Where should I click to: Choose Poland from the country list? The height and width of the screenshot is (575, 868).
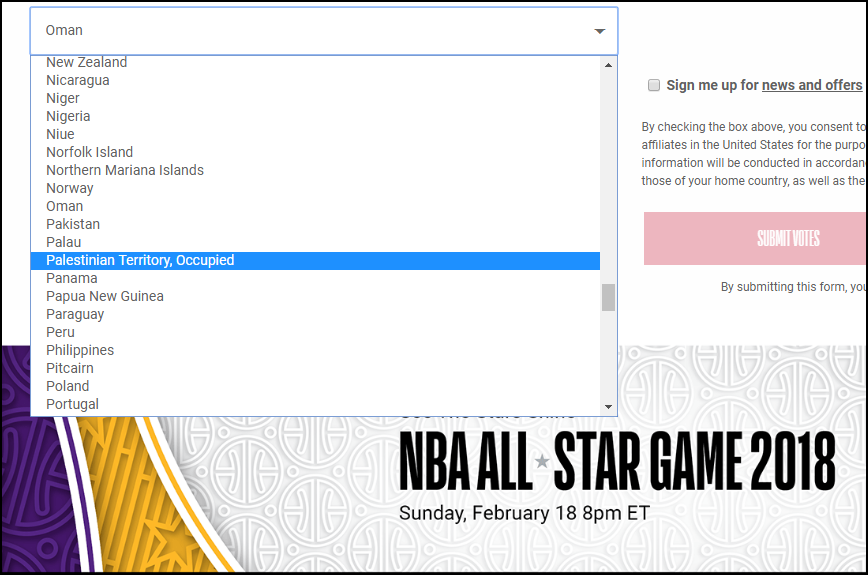pyautogui.click(x=315, y=386)
